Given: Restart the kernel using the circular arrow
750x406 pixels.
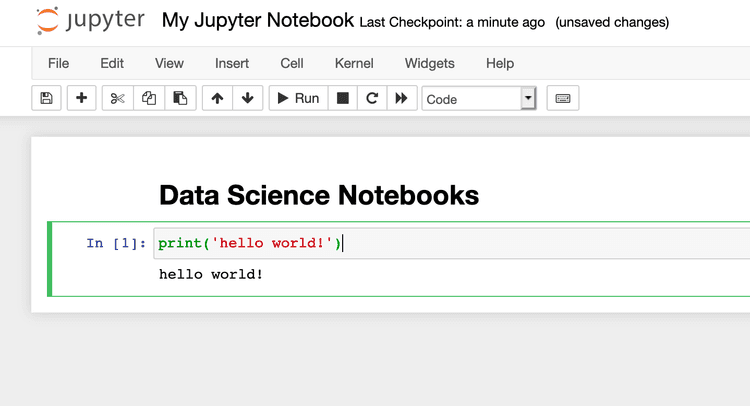Looking at the screenshot, I should tap(372, 98).
